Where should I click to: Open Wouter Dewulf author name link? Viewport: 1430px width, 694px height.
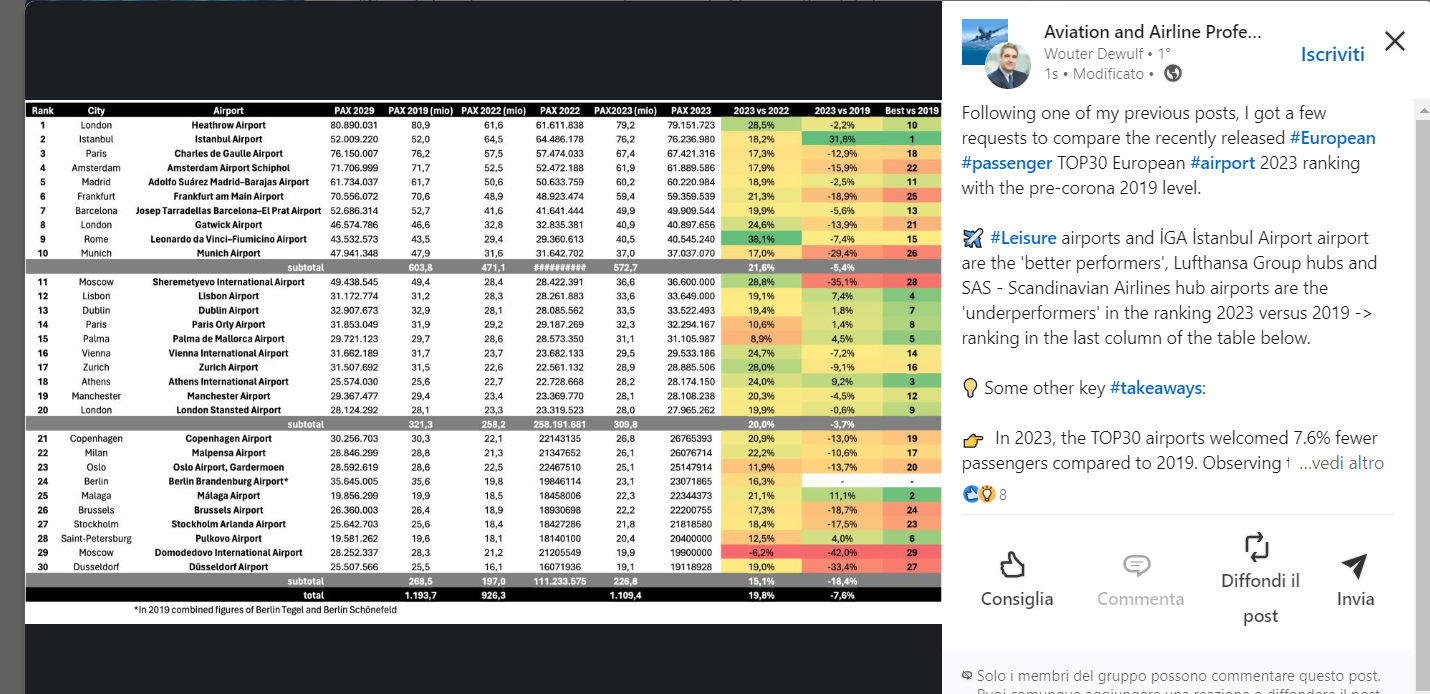(x=1095, y=54)
